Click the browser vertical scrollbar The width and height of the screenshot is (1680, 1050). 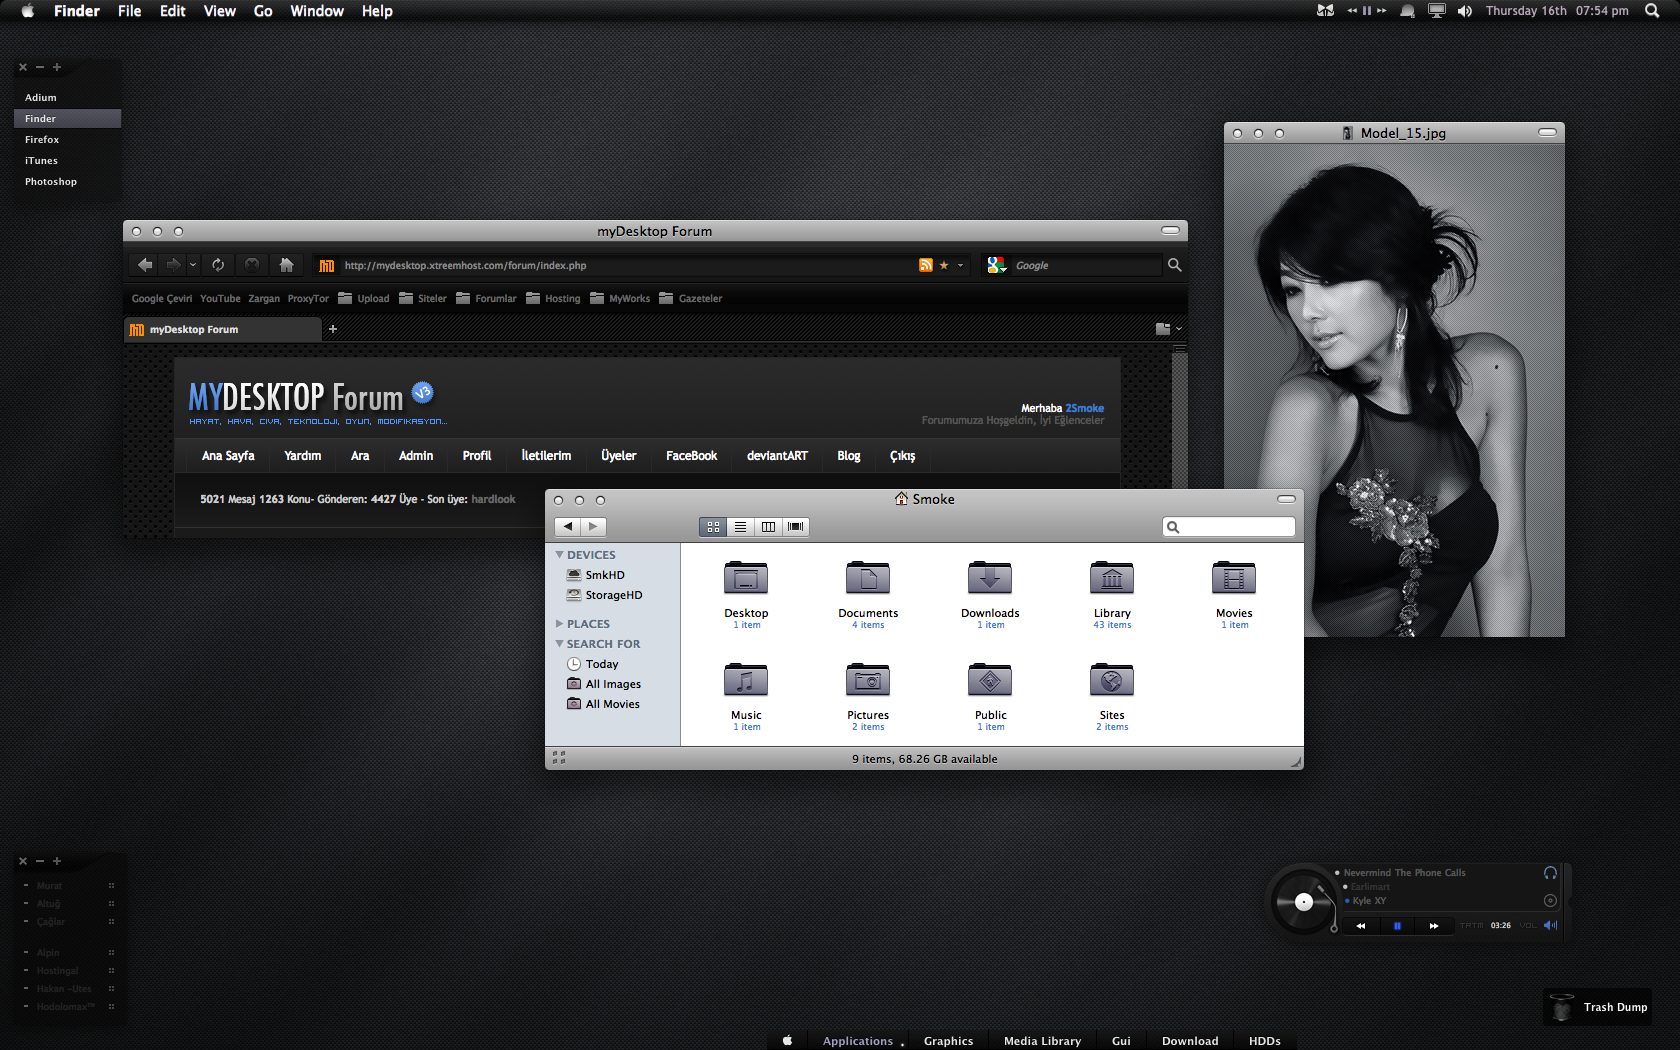[x=1180, y=418]
